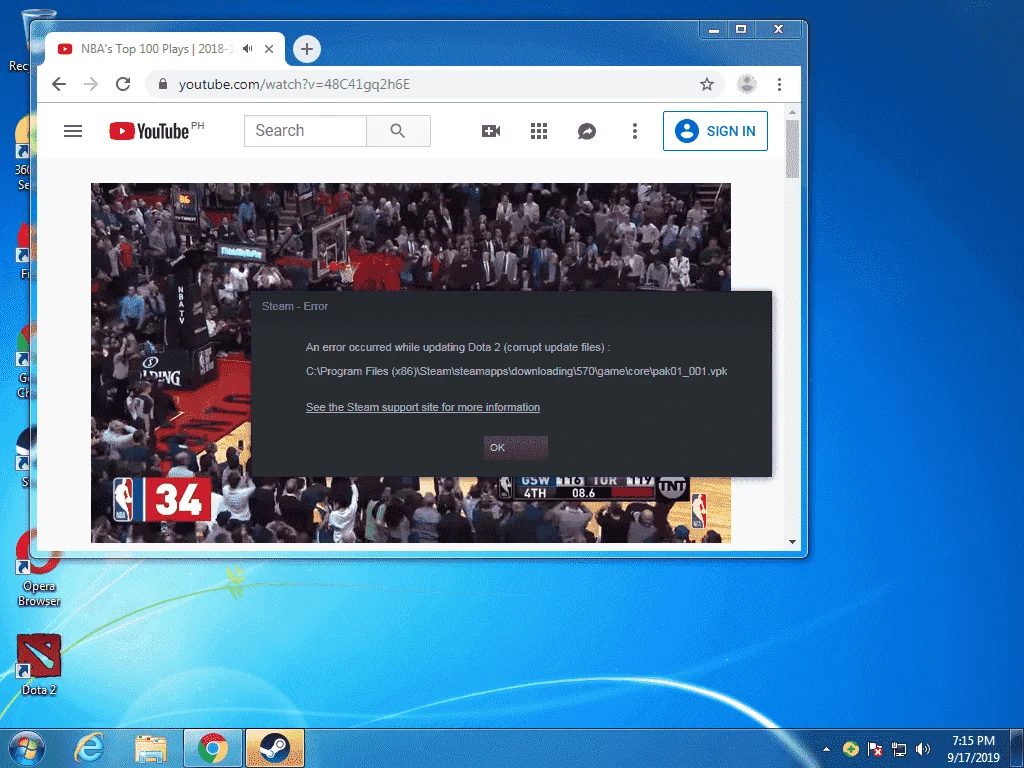Image resolution: width=1024 pixels, height=768 pixels.
Task: Maximize the Chrome window
Action: click(741, 29)
